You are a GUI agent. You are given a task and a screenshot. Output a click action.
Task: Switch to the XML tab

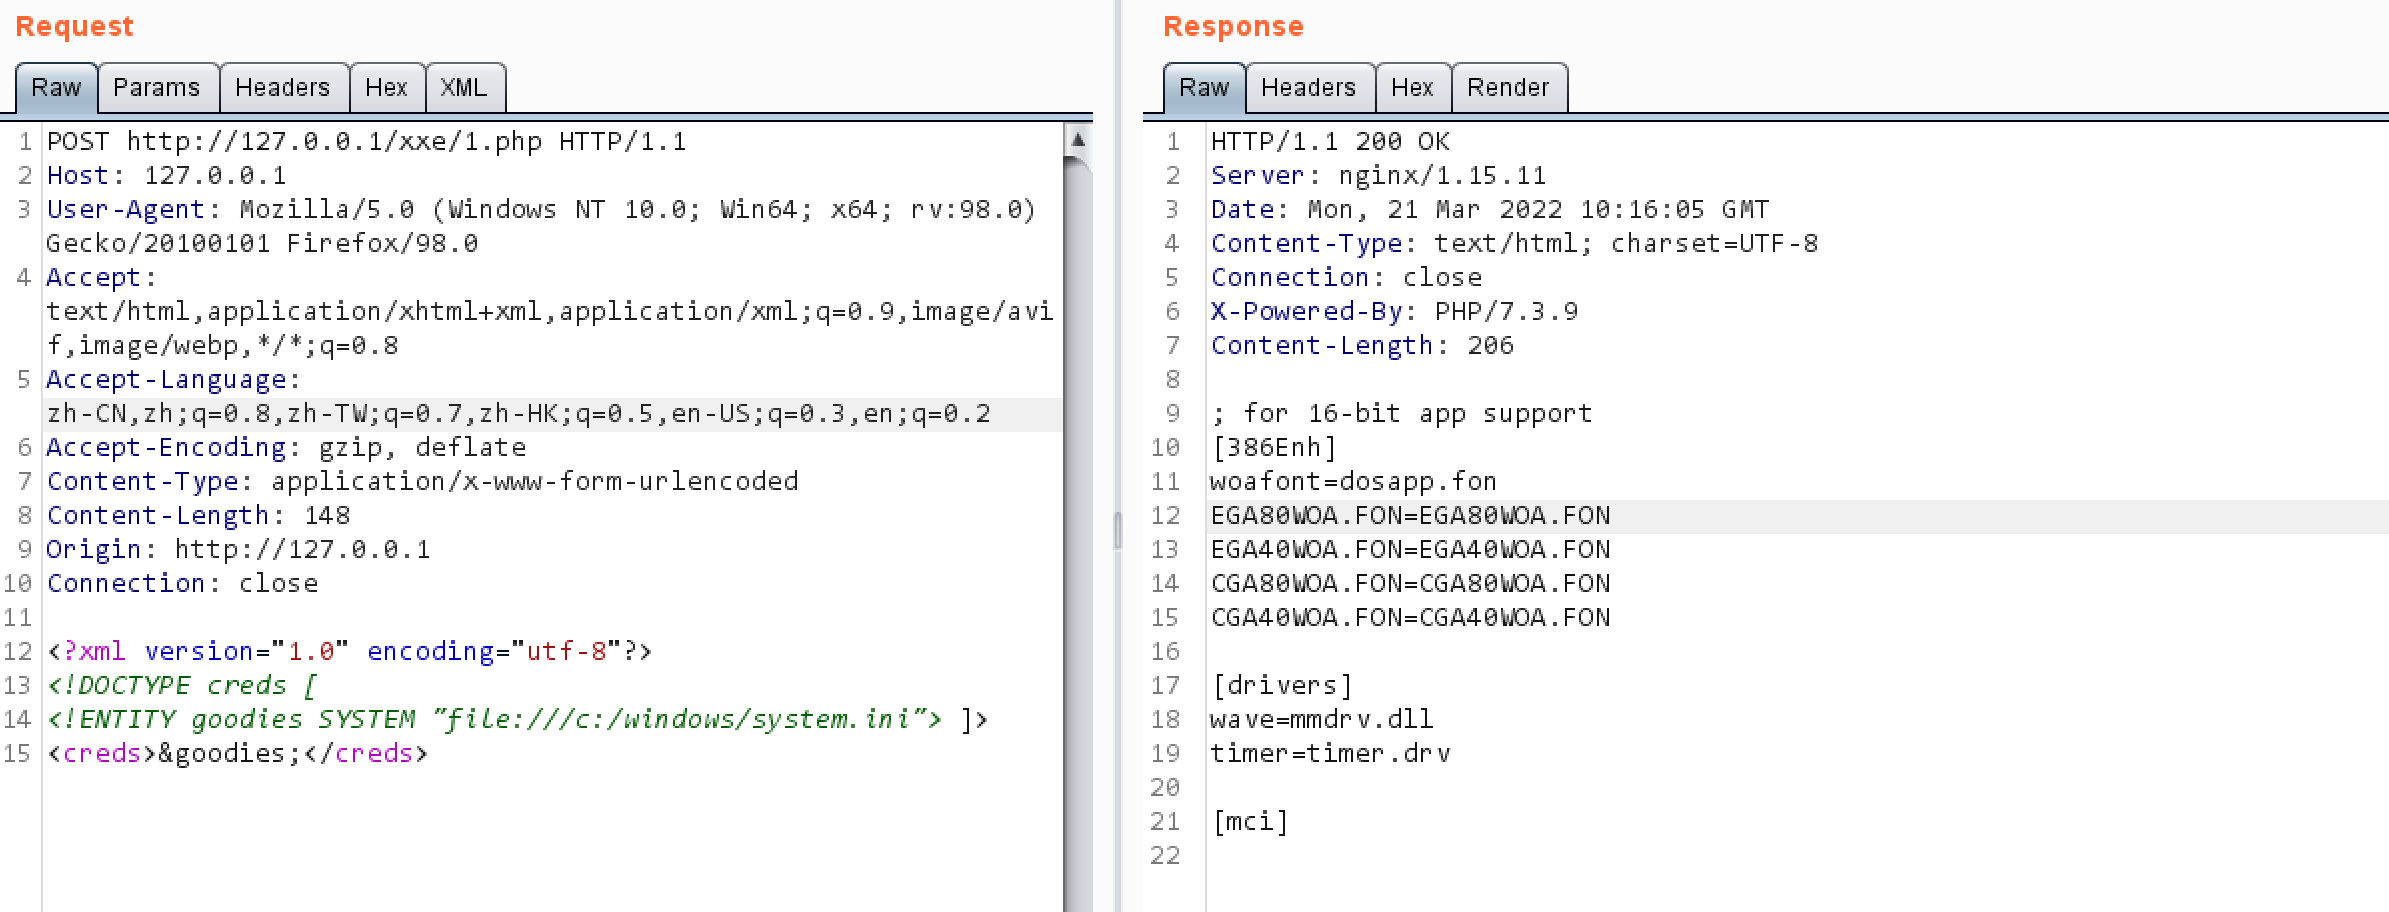tap(465, 88)
